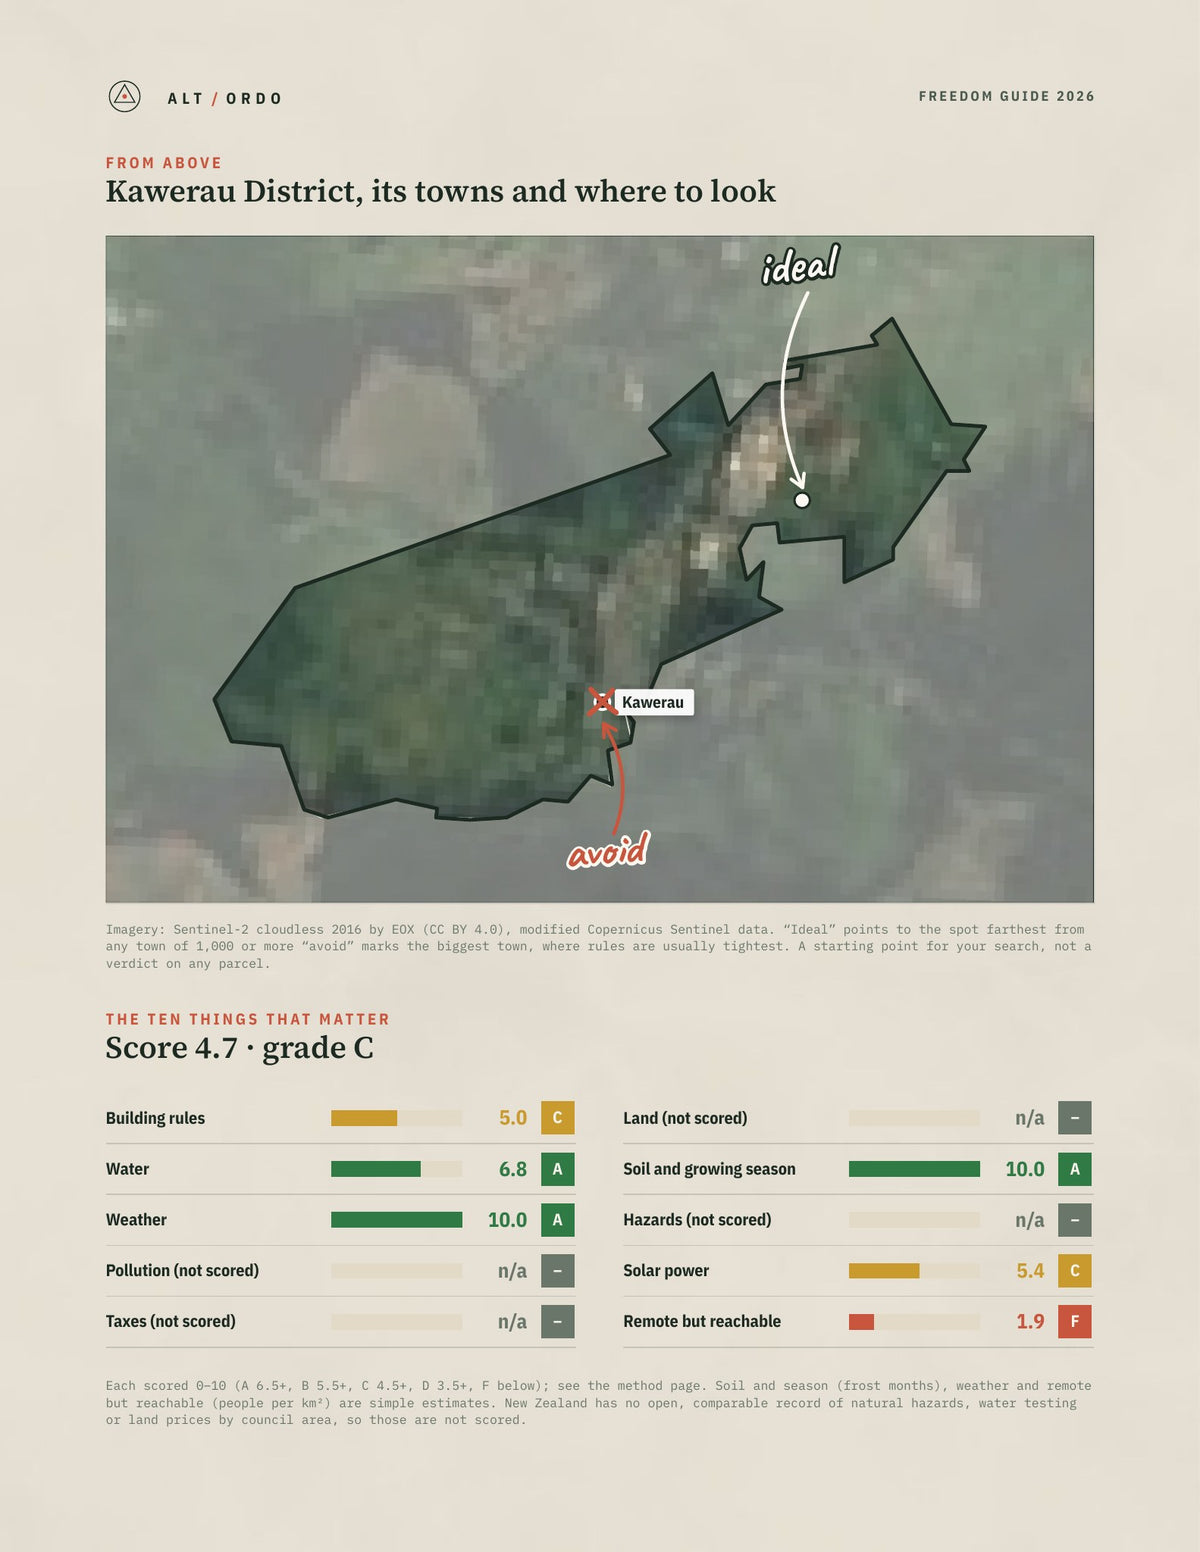Click the Building rules row label

coord(155,1118)
